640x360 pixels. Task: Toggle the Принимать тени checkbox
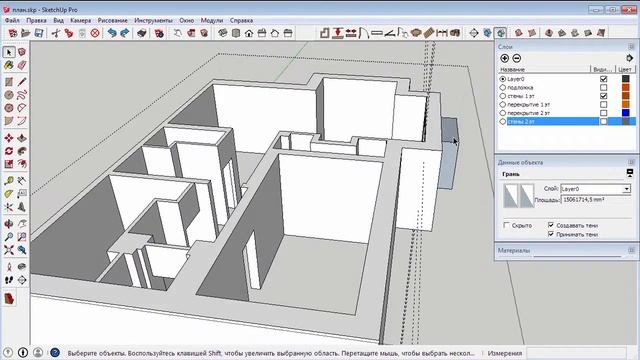pyautogui.click(x=551, y=234)
